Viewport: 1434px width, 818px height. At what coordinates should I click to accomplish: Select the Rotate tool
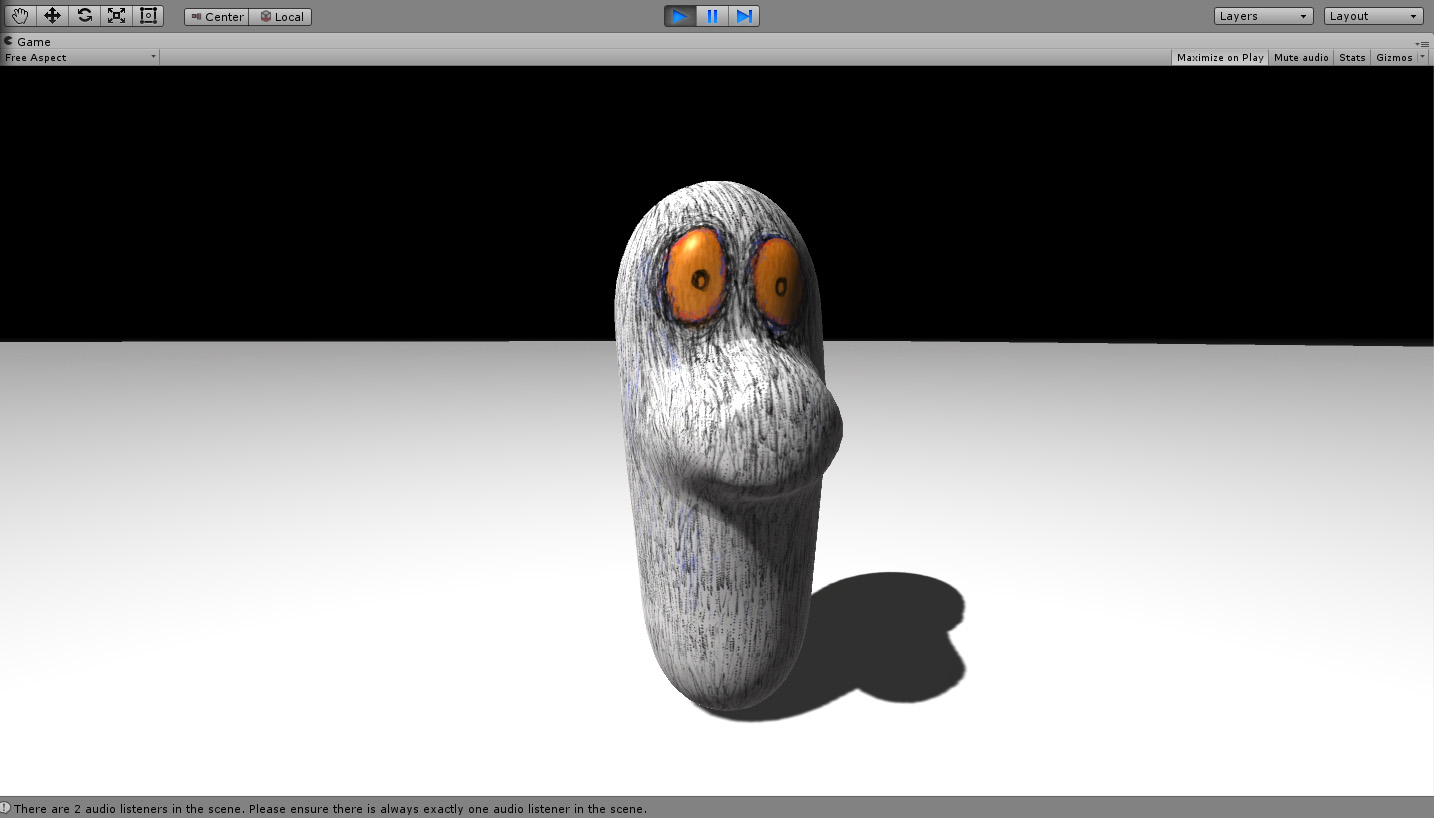tap(85, 16)
